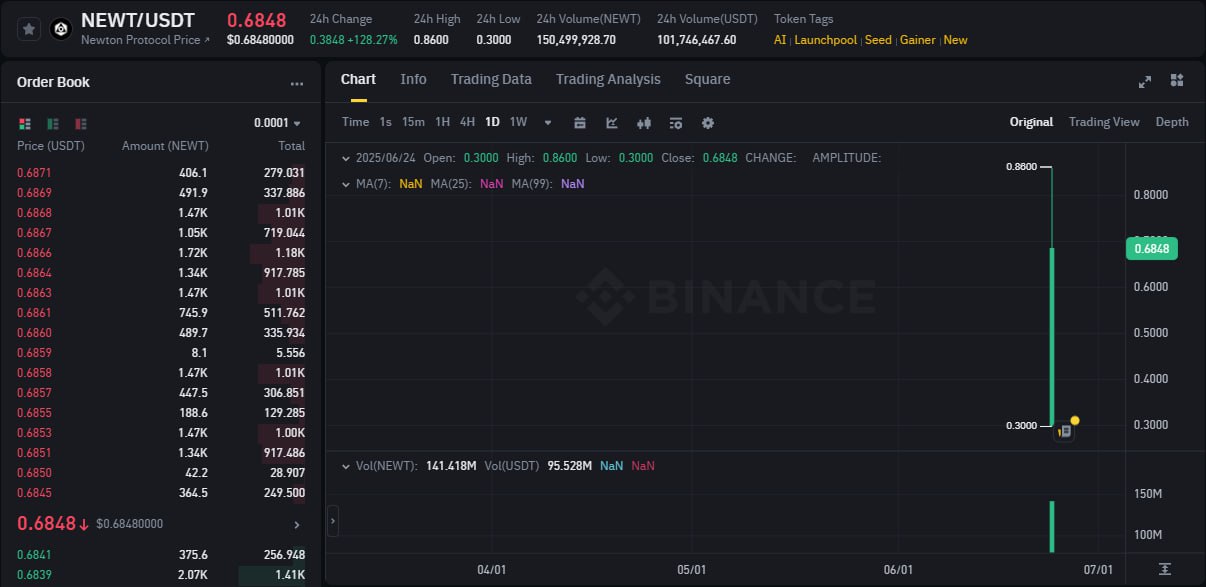Open chart layout grid selector
Viewport: 1206px width, 587px height.
coord(1177,80)
